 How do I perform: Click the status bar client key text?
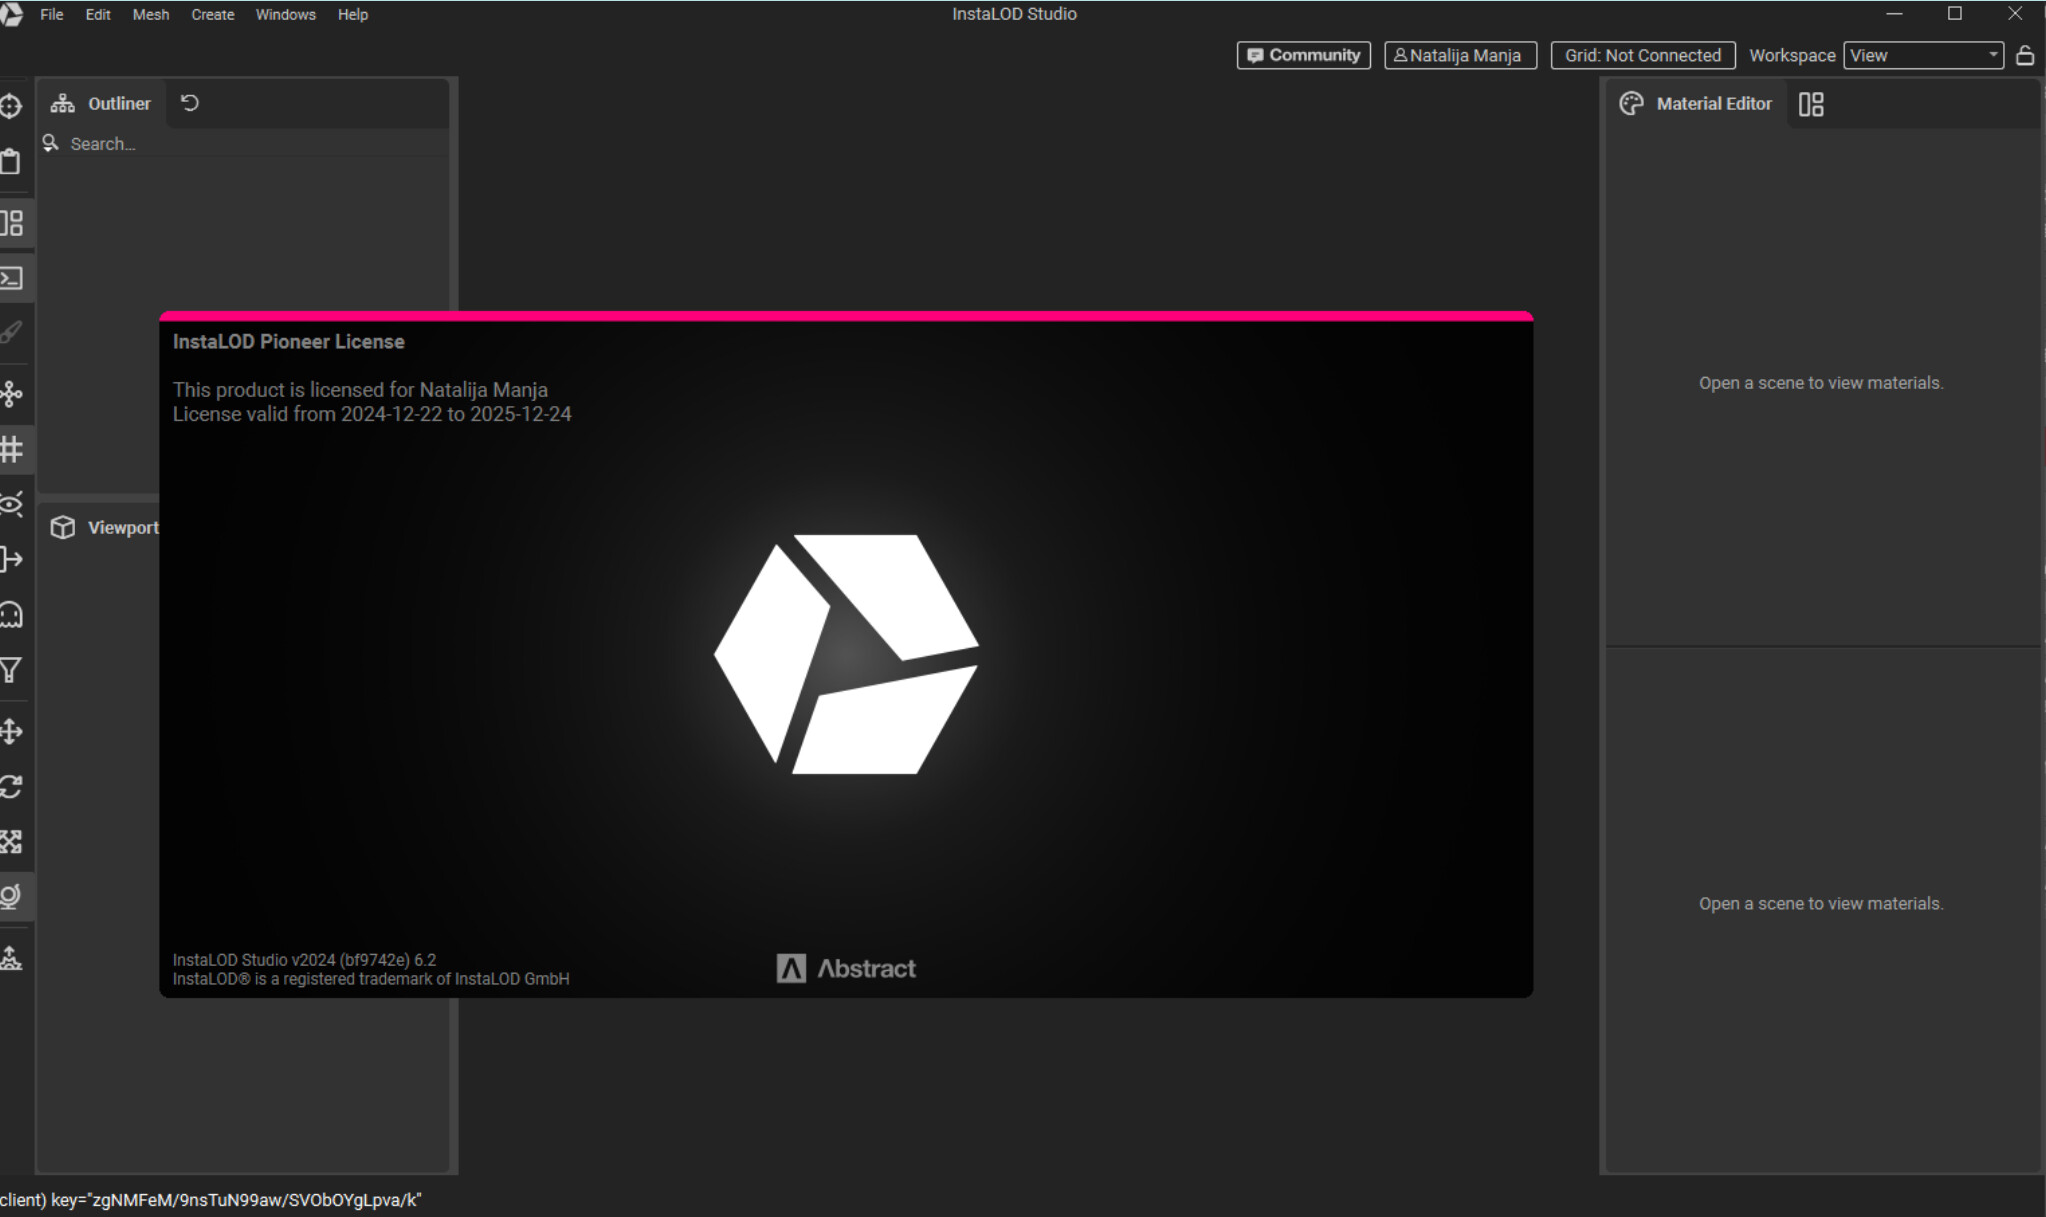tap(211, 1200)
